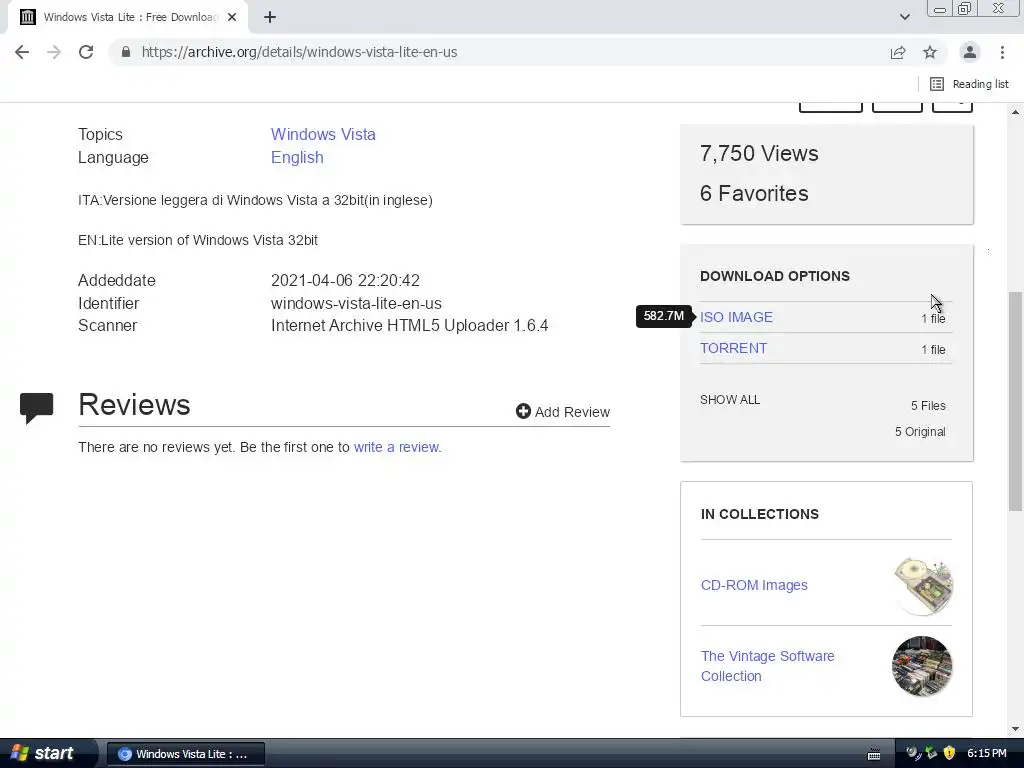Bookmark this page with the star icon
1024x768 pixels.
click(x=930, y=52)
